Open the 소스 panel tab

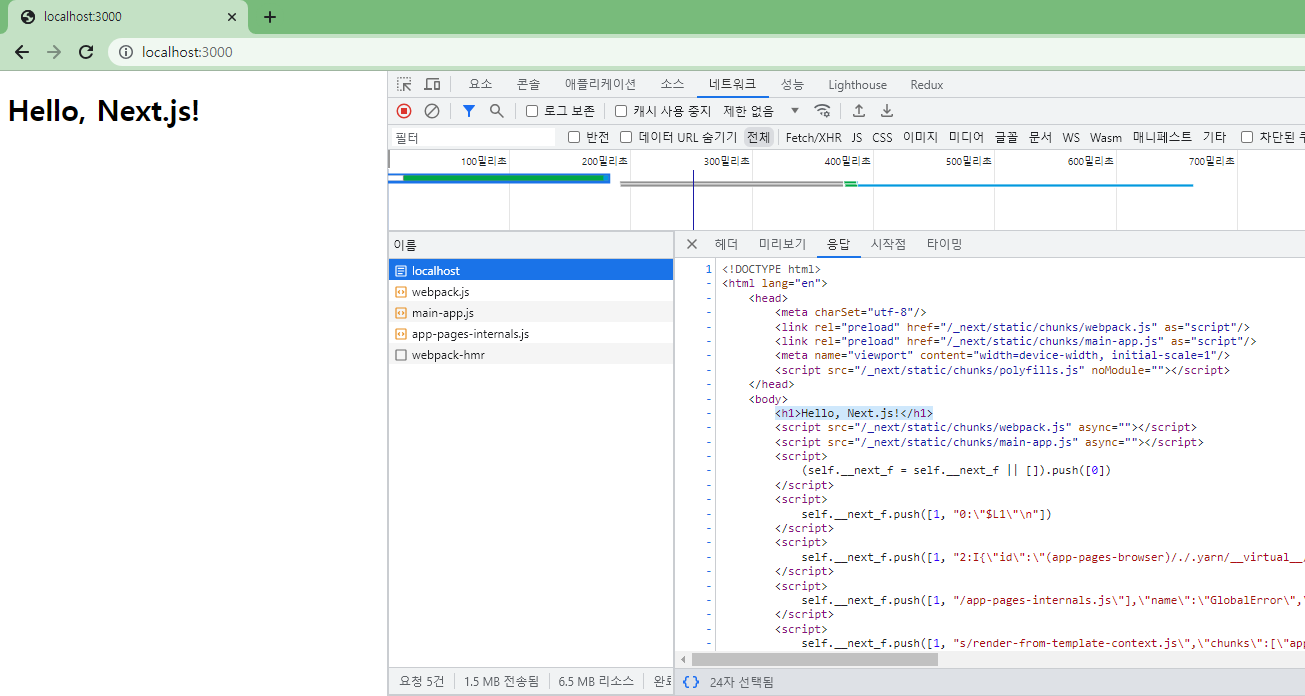click(x=672, y=85)
